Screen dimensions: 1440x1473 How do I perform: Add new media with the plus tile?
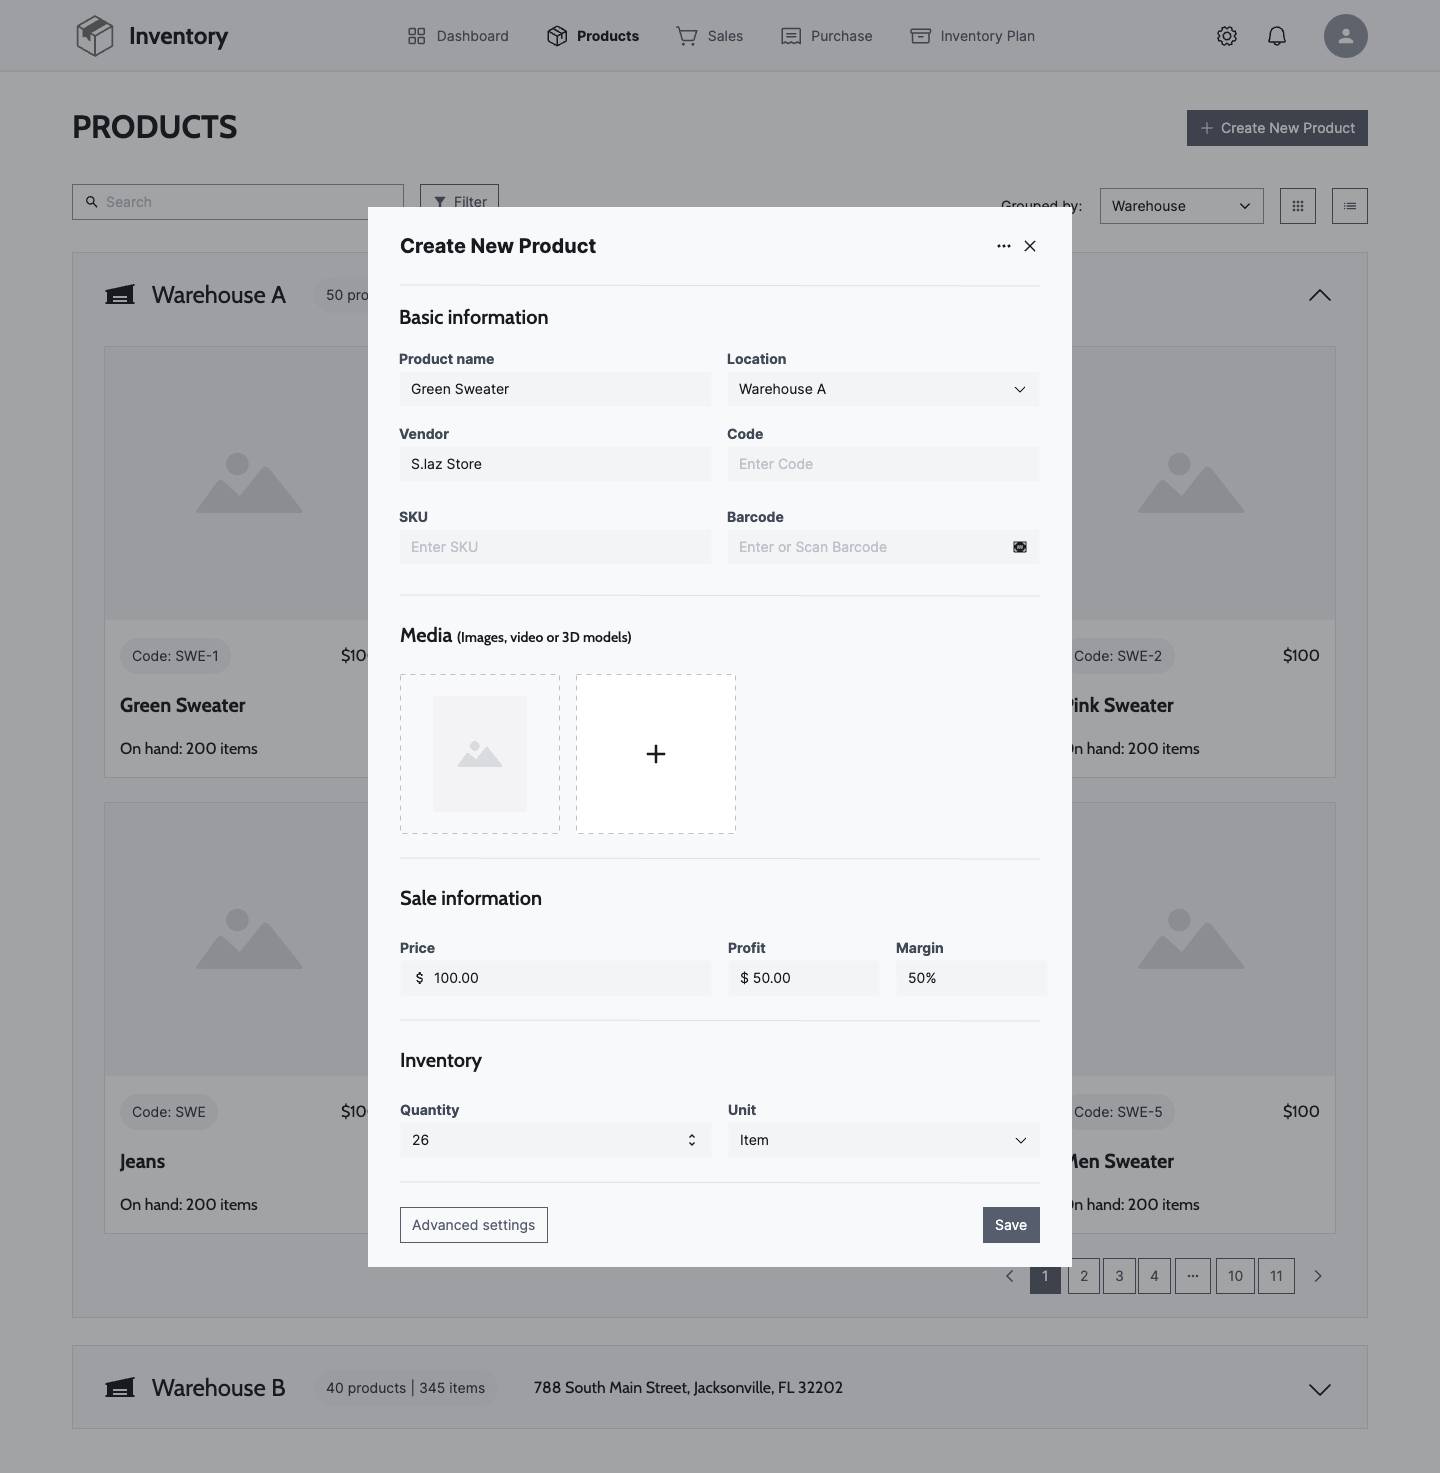(x=656, y=754)
